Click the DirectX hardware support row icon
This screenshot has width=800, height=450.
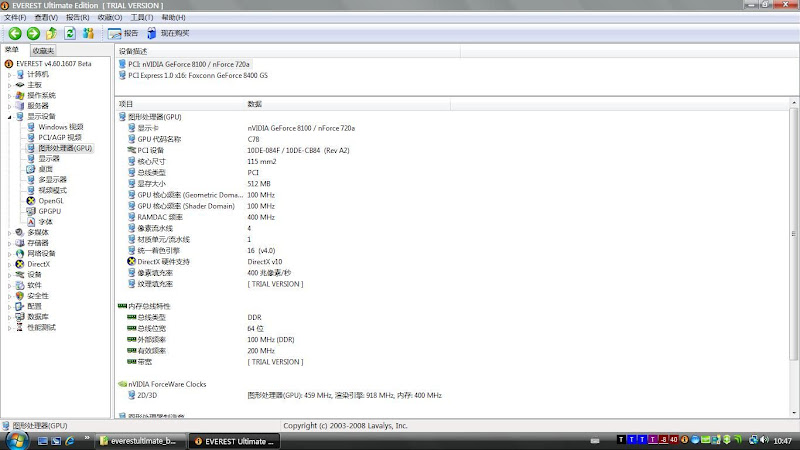[x=132, y=262]
